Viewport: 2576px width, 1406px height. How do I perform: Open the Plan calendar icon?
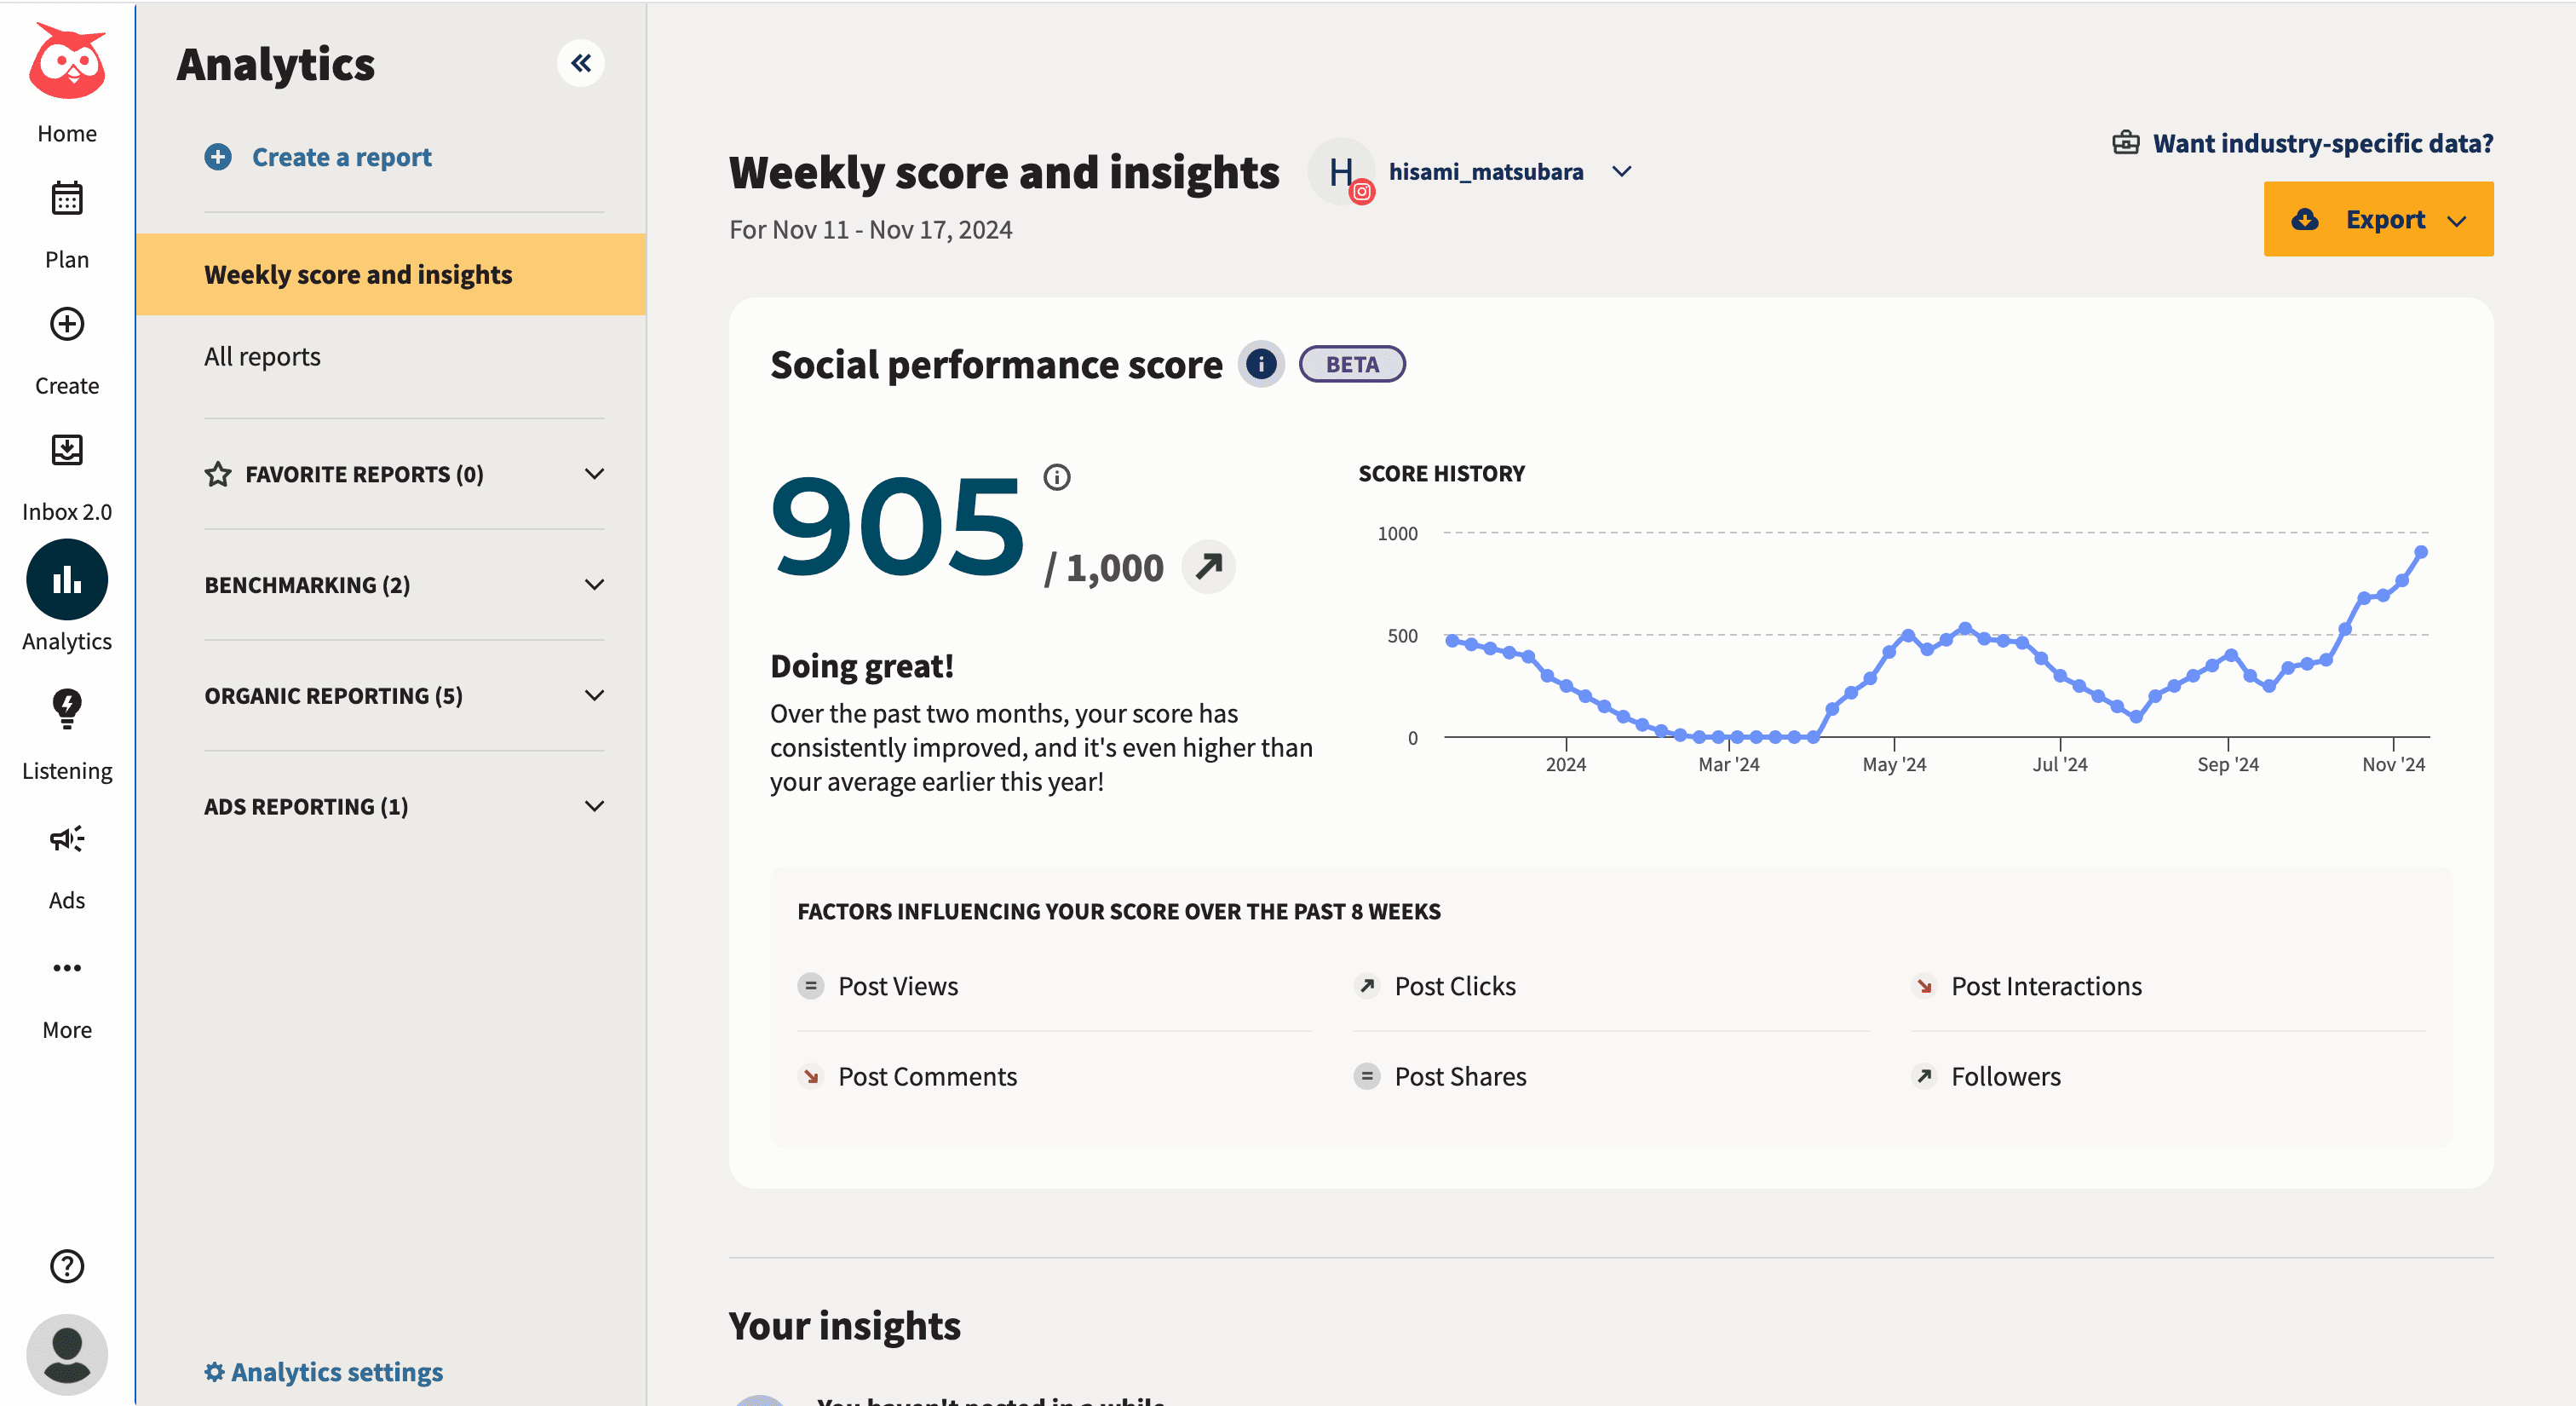coord(67,199)
